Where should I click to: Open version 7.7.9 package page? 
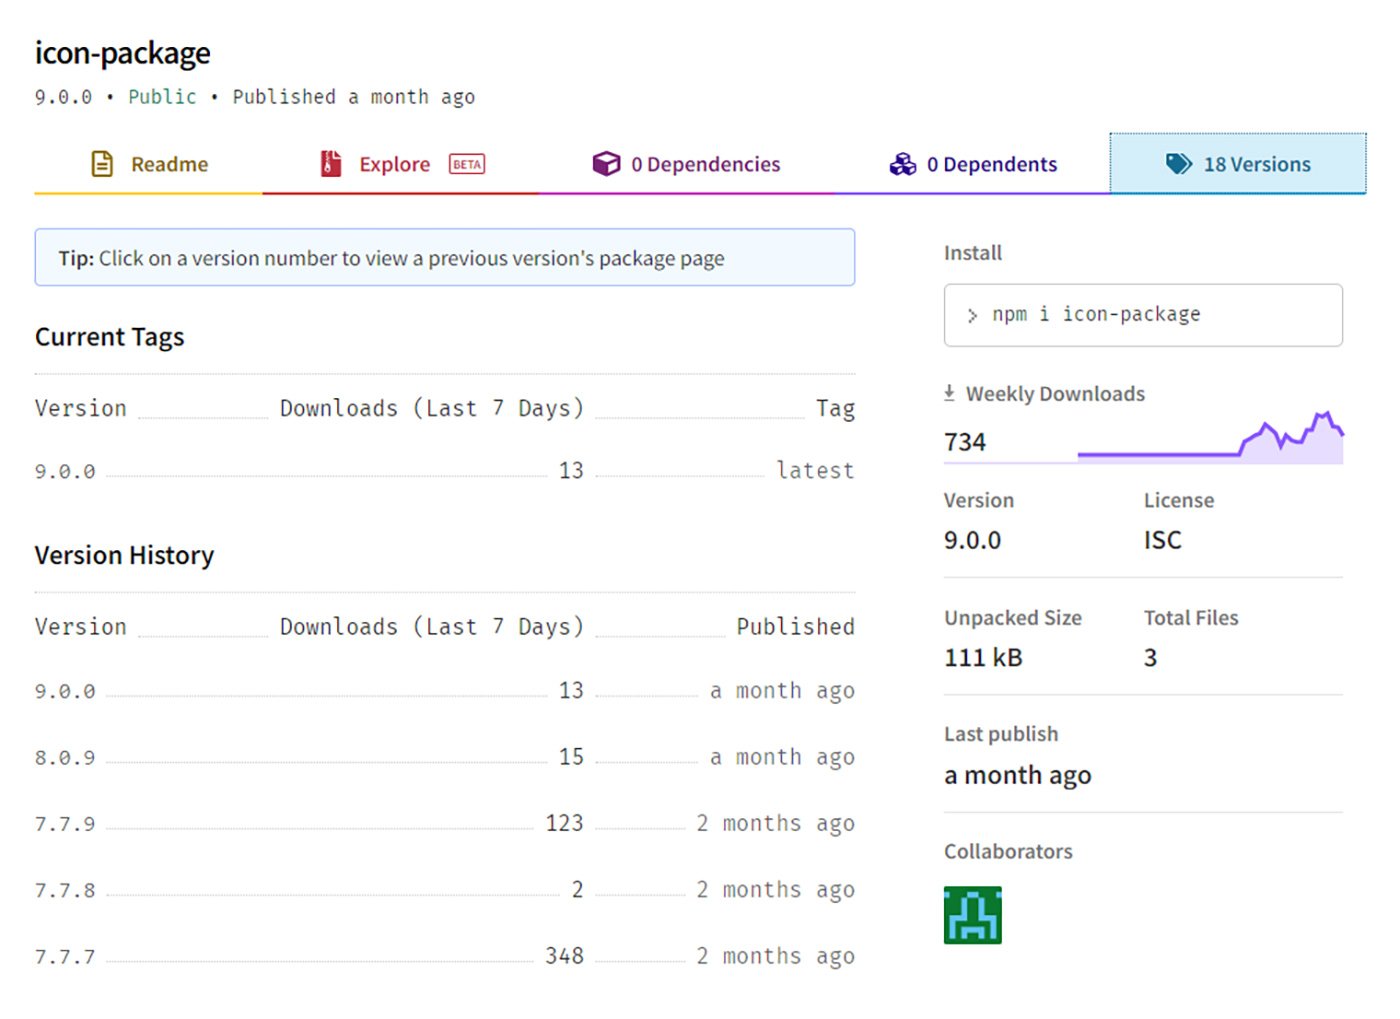pos(65,825)
